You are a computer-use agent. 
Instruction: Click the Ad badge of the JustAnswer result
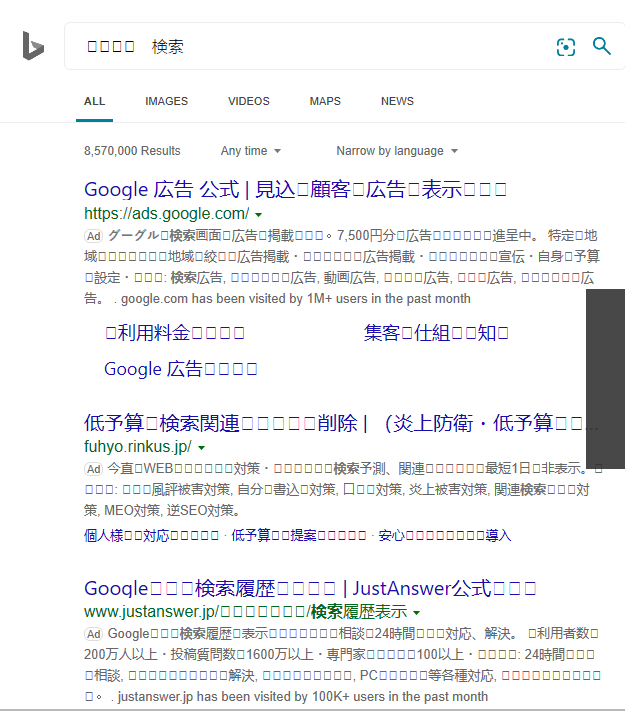click(x=93, y=634)
